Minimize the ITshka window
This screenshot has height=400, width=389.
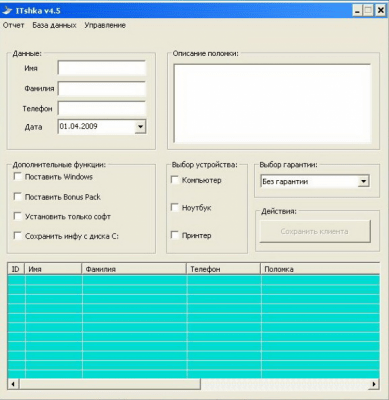[357, 11]
